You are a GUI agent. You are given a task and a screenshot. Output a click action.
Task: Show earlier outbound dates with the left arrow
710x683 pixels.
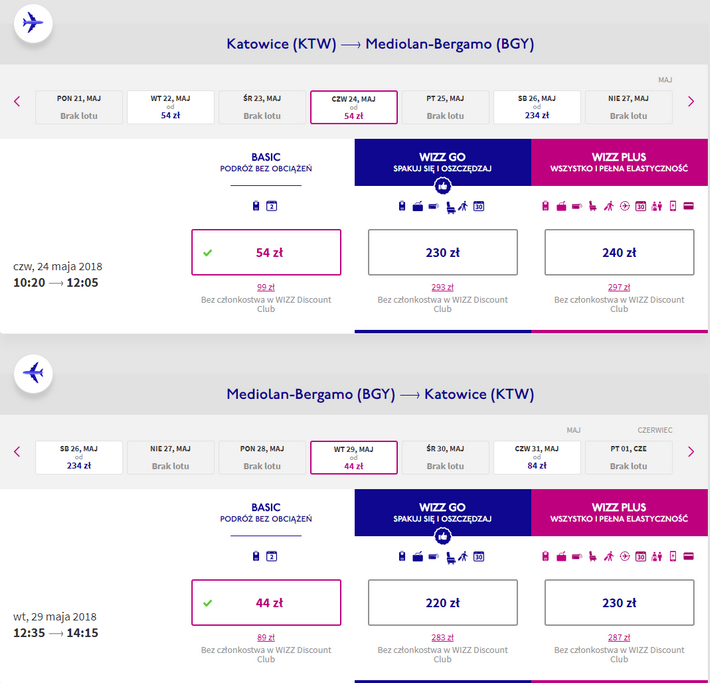(x=17, y=101)
